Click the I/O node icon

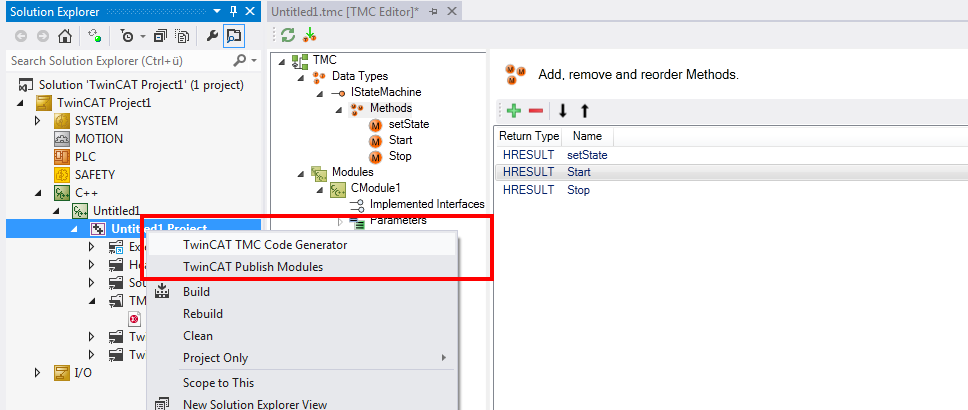[x=62, y=373]
